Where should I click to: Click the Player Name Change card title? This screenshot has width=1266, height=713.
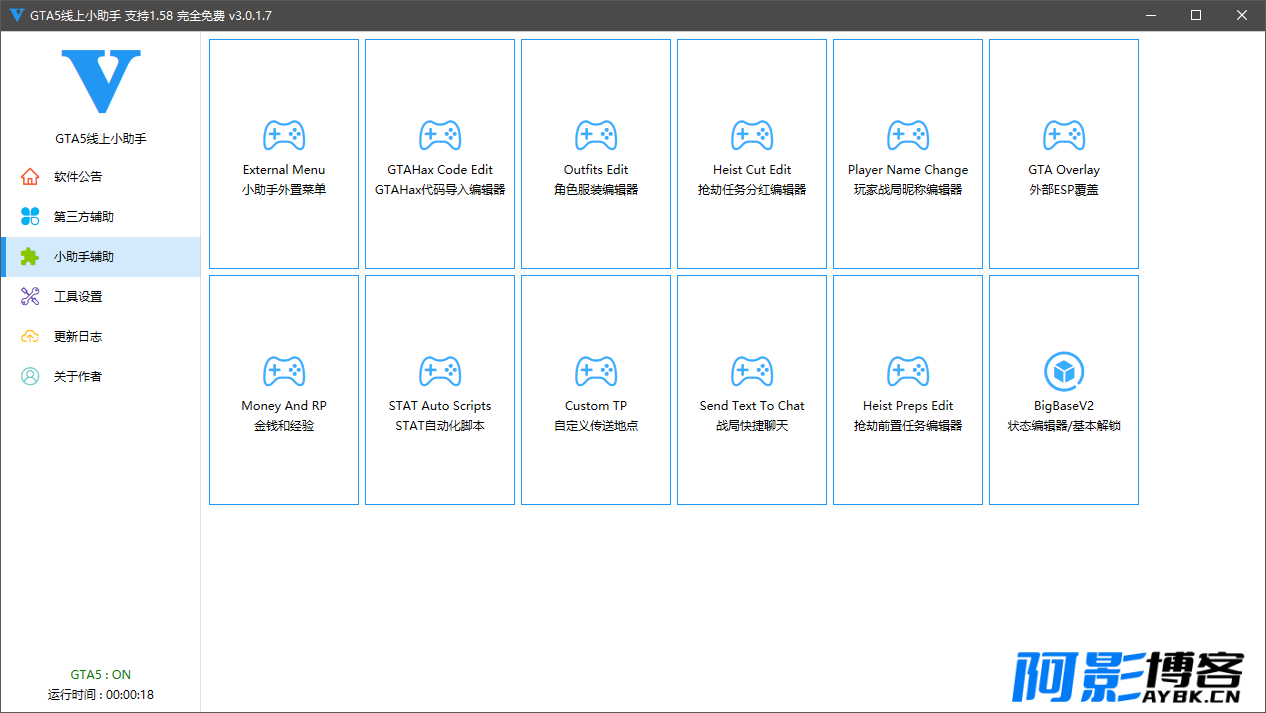908,170
